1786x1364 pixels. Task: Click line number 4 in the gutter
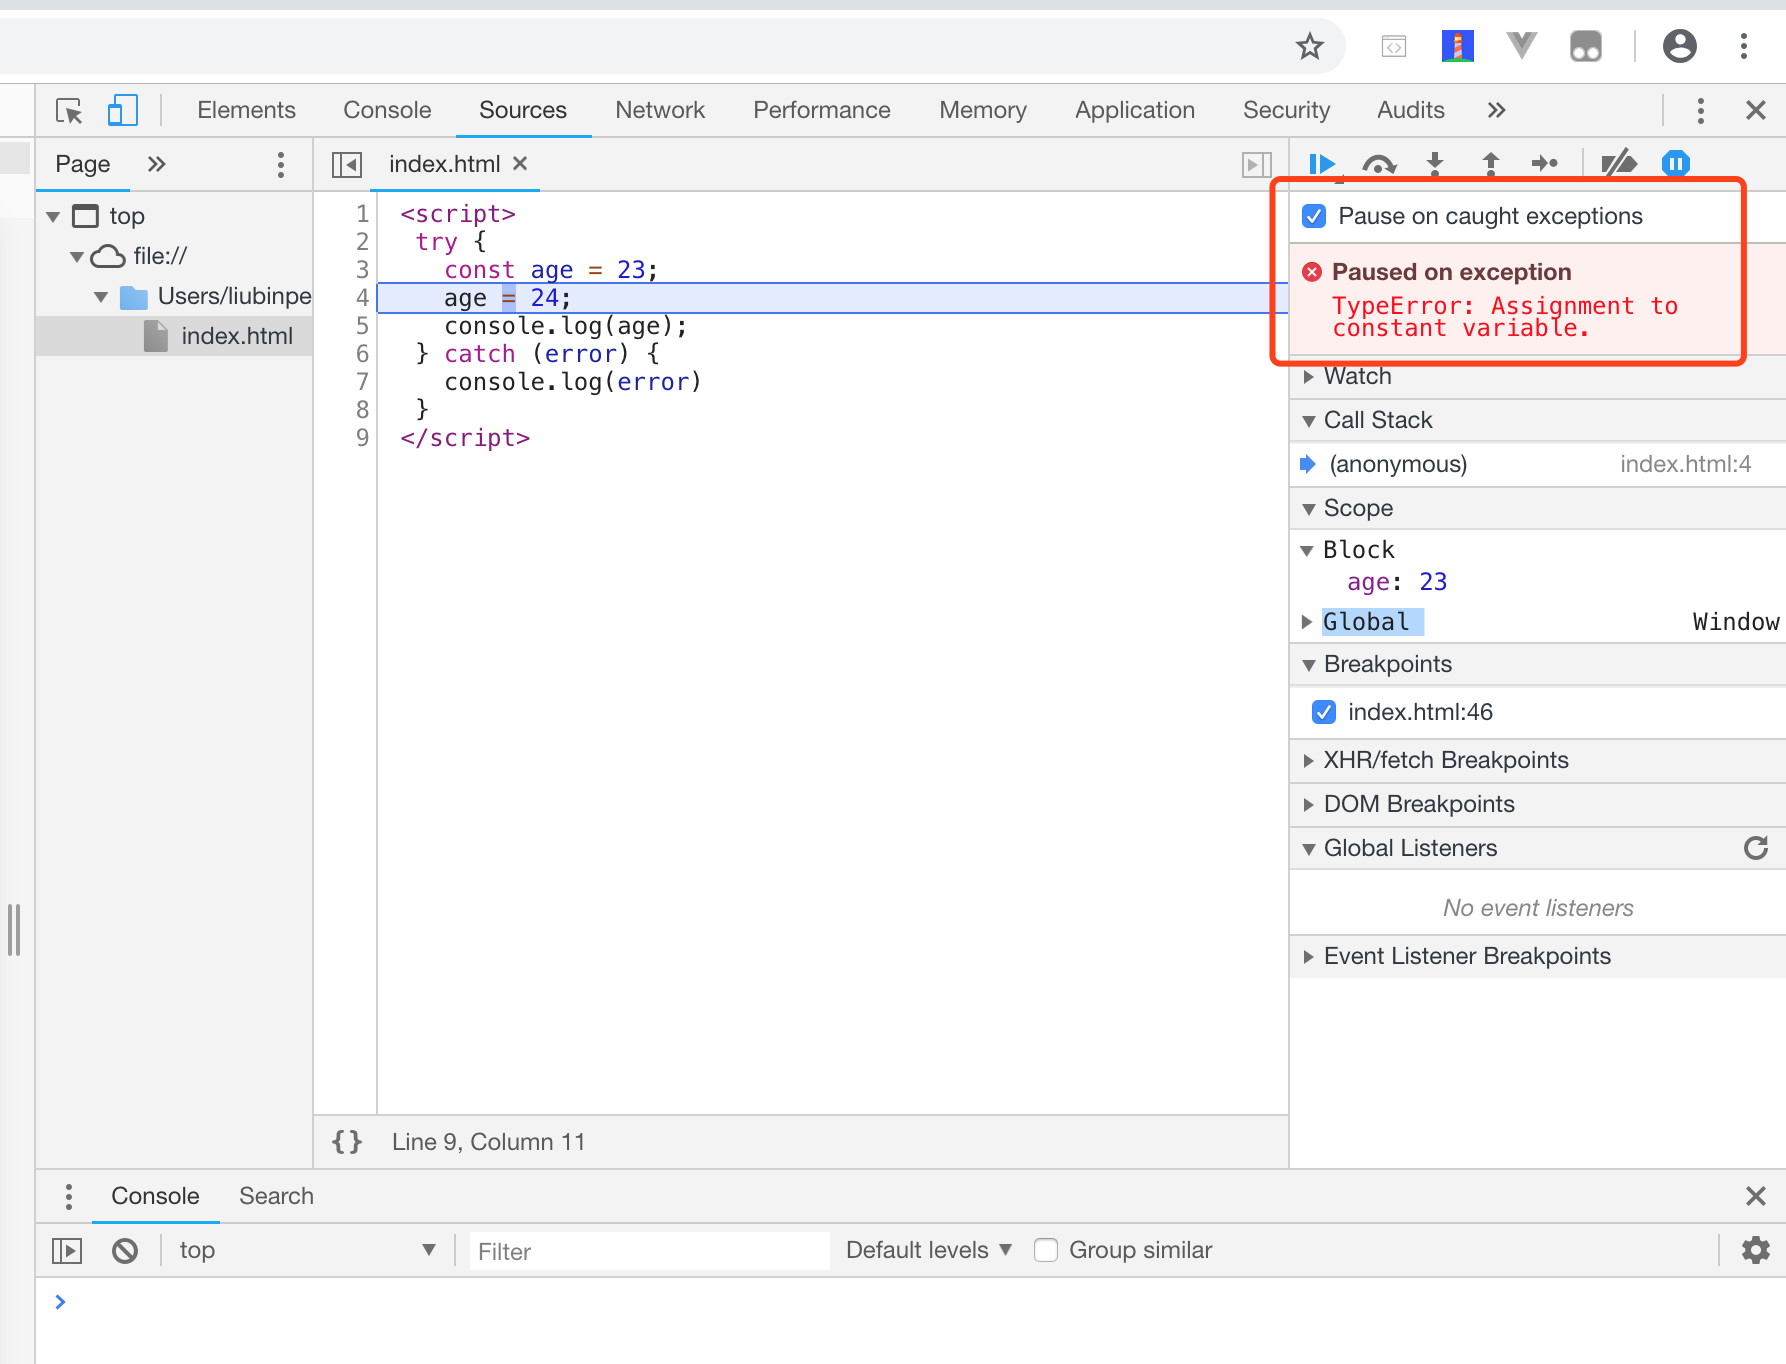click(362, 298)
